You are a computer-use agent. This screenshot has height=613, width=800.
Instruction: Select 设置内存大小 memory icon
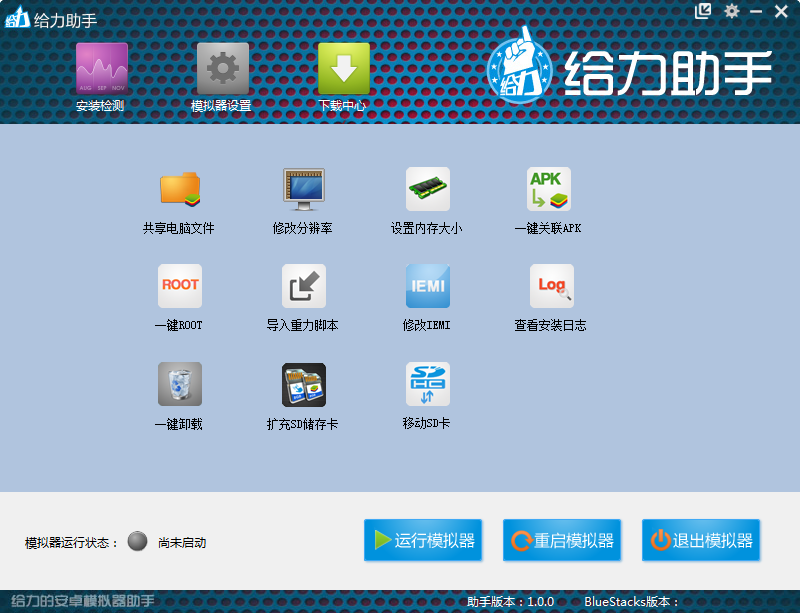(x=427, y=189)
